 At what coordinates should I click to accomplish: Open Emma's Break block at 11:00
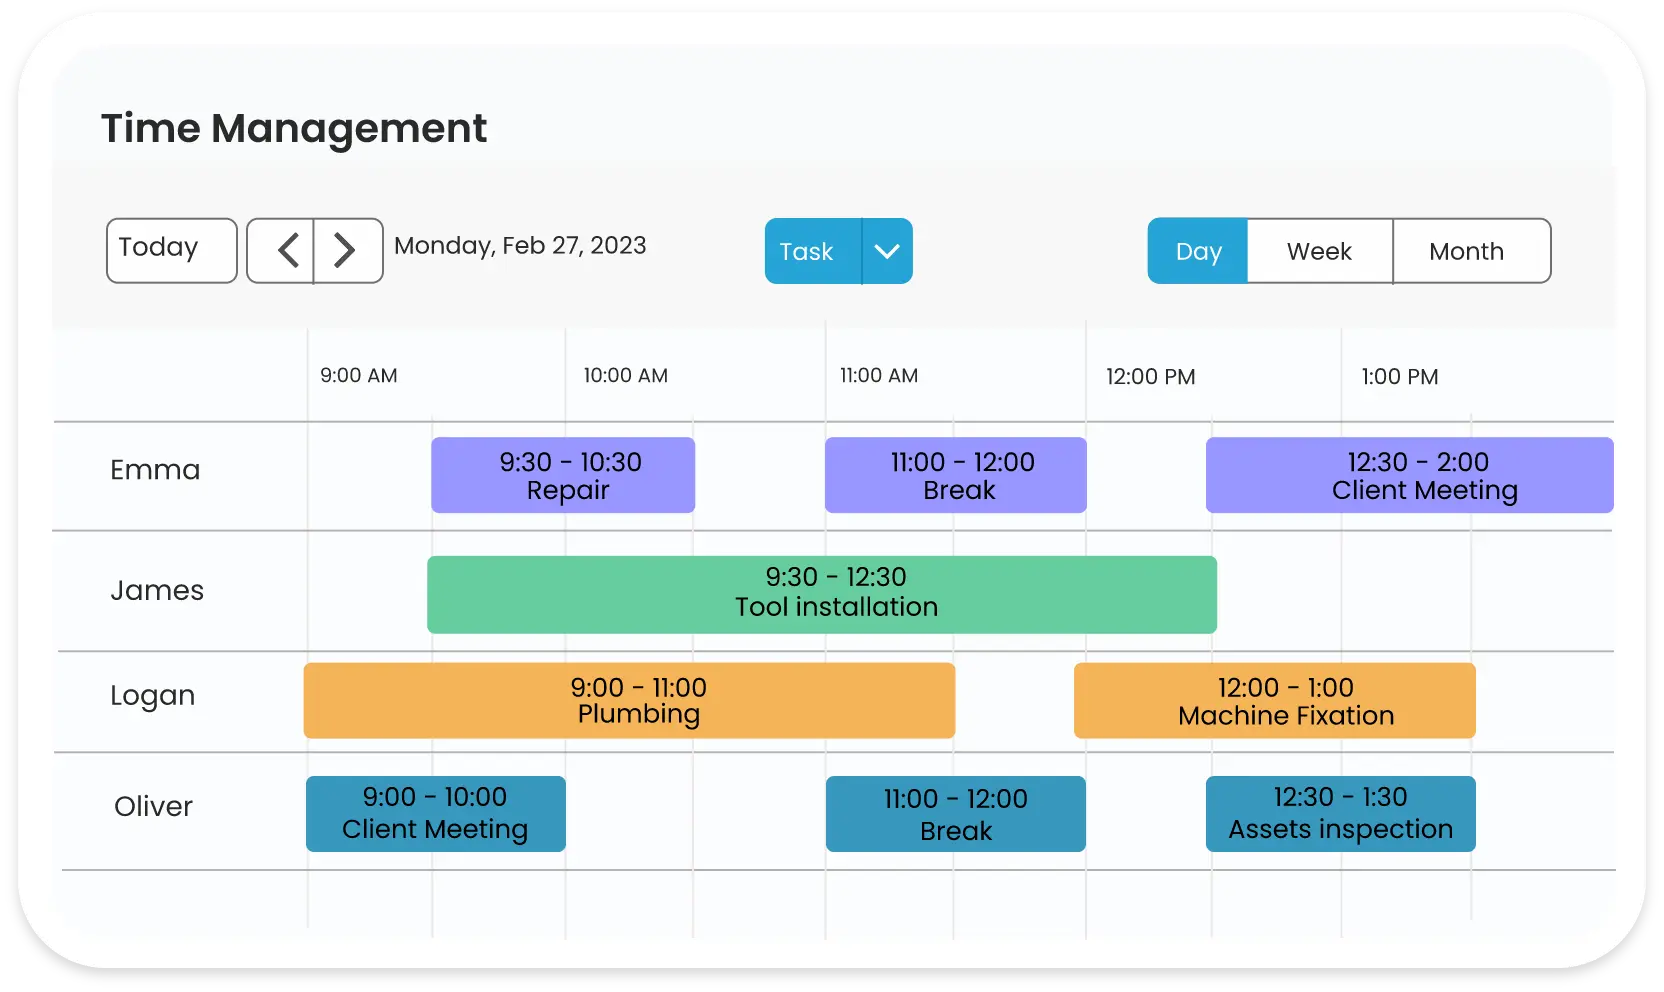(954, 475)
